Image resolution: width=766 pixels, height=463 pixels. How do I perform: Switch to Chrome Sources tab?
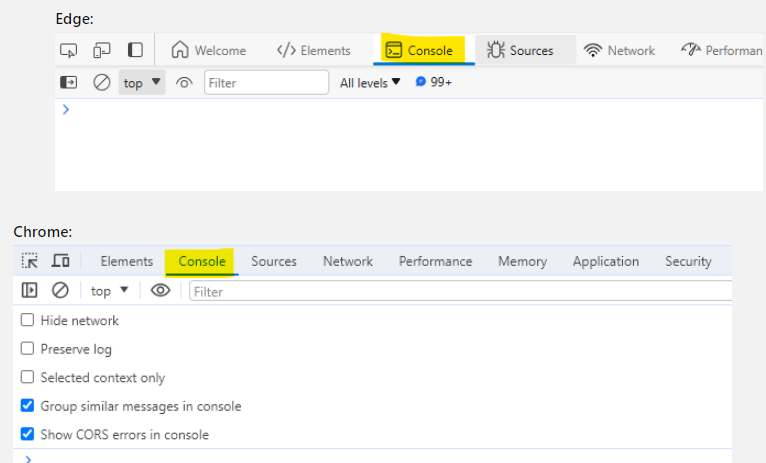(274, 261)
